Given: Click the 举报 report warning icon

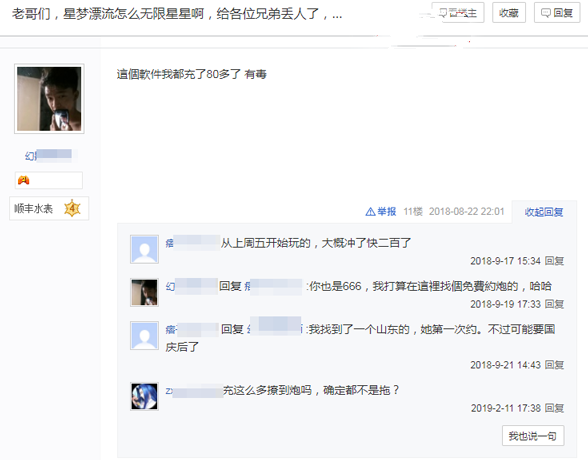Looking at the screenshot, I should click(x=370, y=212).
